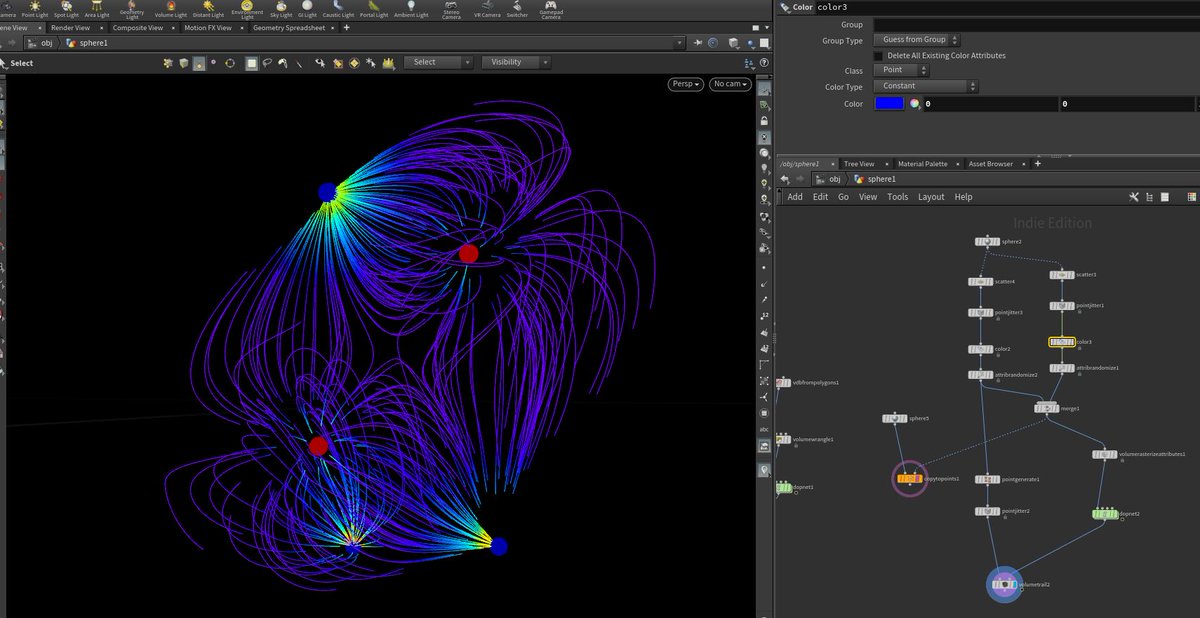Add a Gamepad Camera from the shelf
This screenshot has width=1200, height=618.
pos(551,9)
